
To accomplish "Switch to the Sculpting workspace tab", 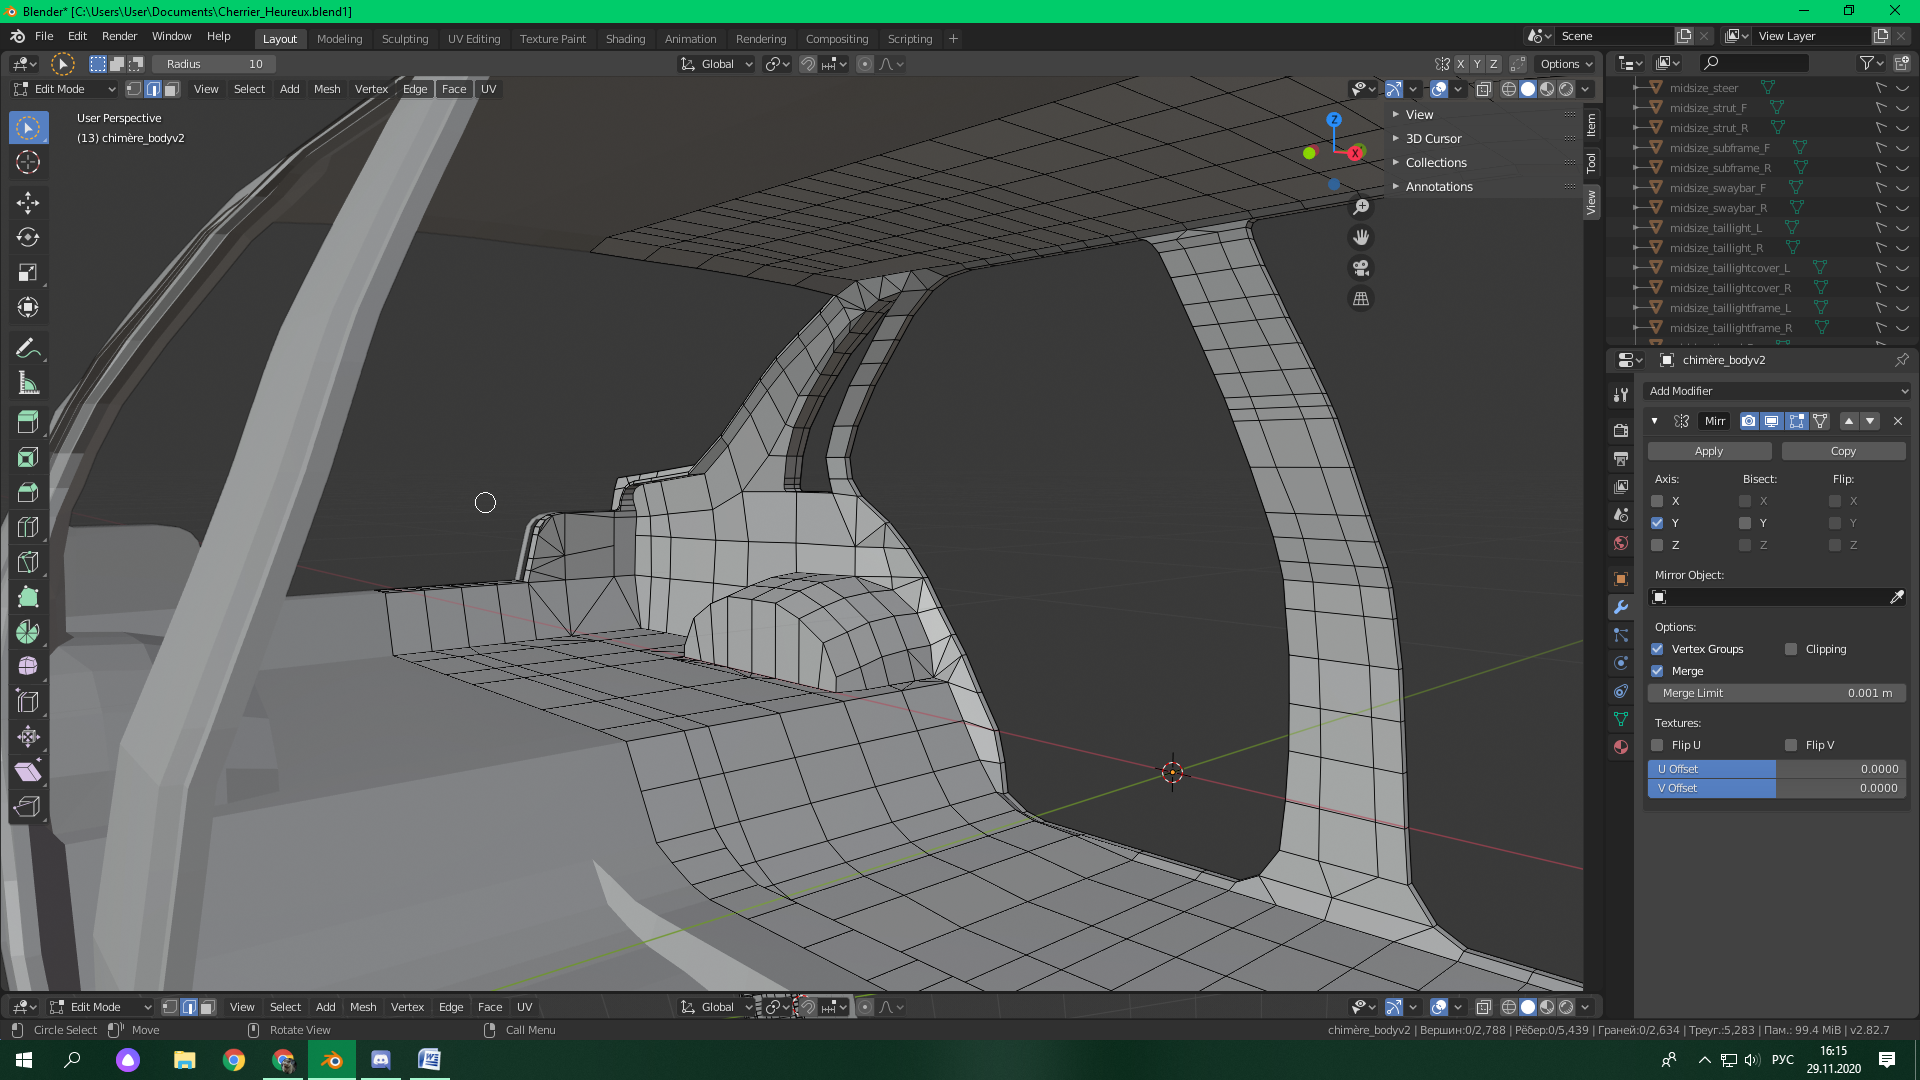I will tap(404, 39).
